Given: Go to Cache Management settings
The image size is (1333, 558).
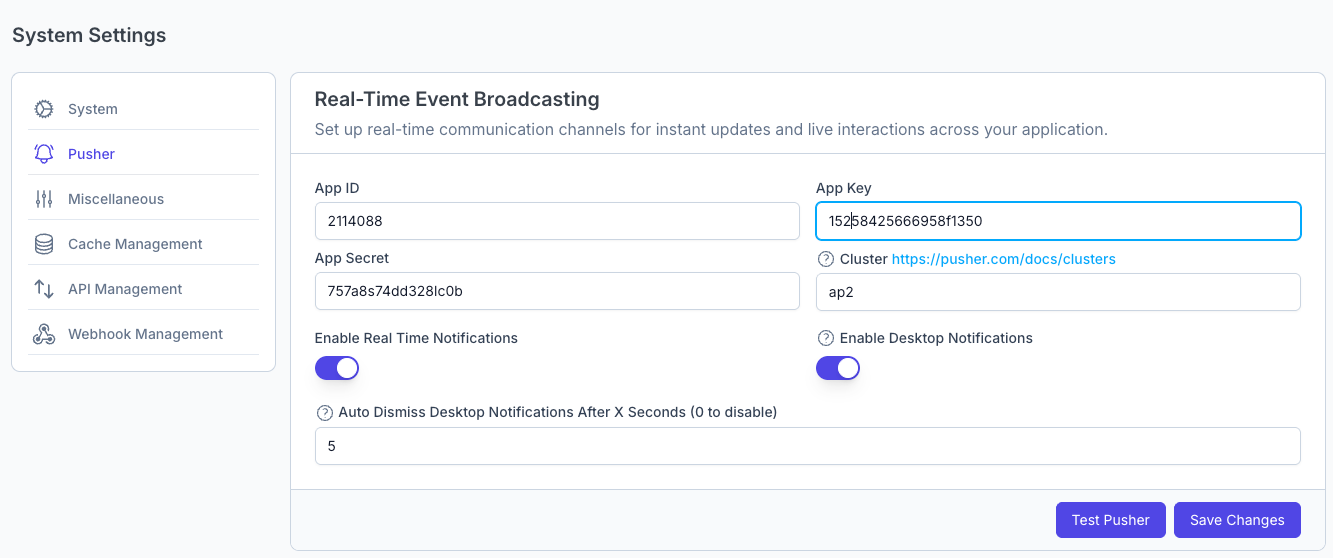Looking at the screenshot, I should [135, 244].
